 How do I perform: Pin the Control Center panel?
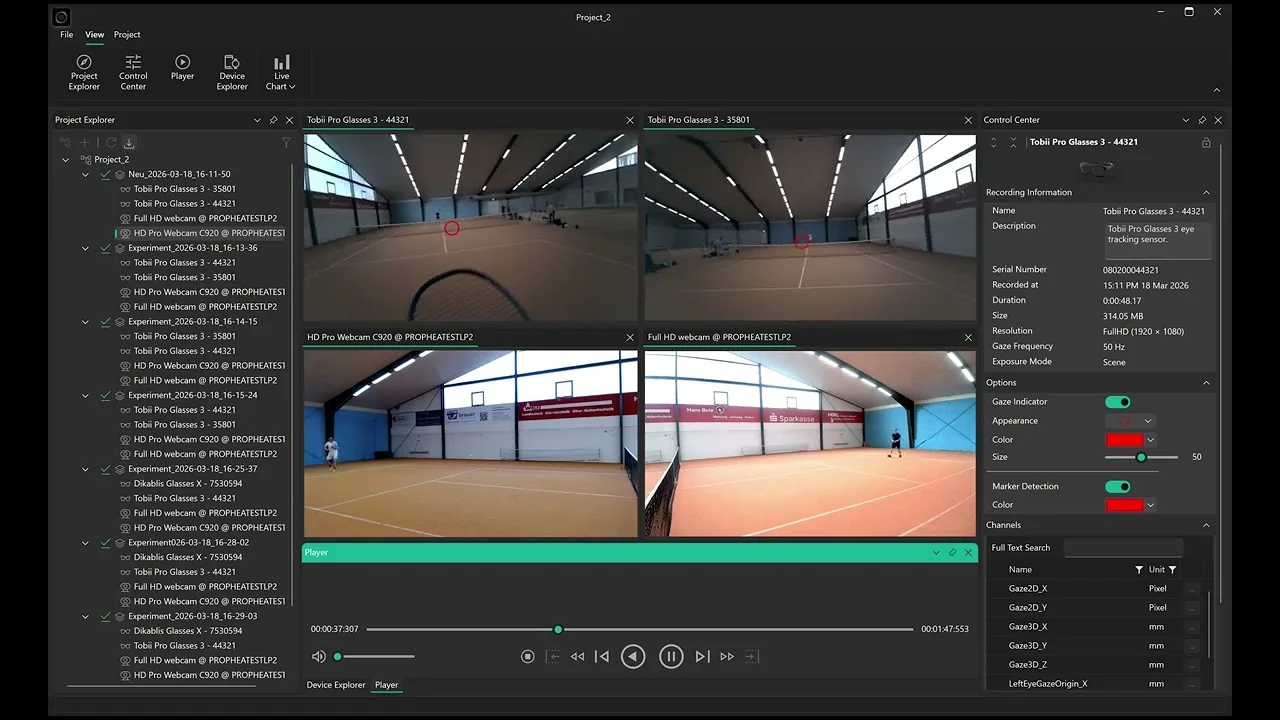pyautogui.click(x=1202, y=120)
